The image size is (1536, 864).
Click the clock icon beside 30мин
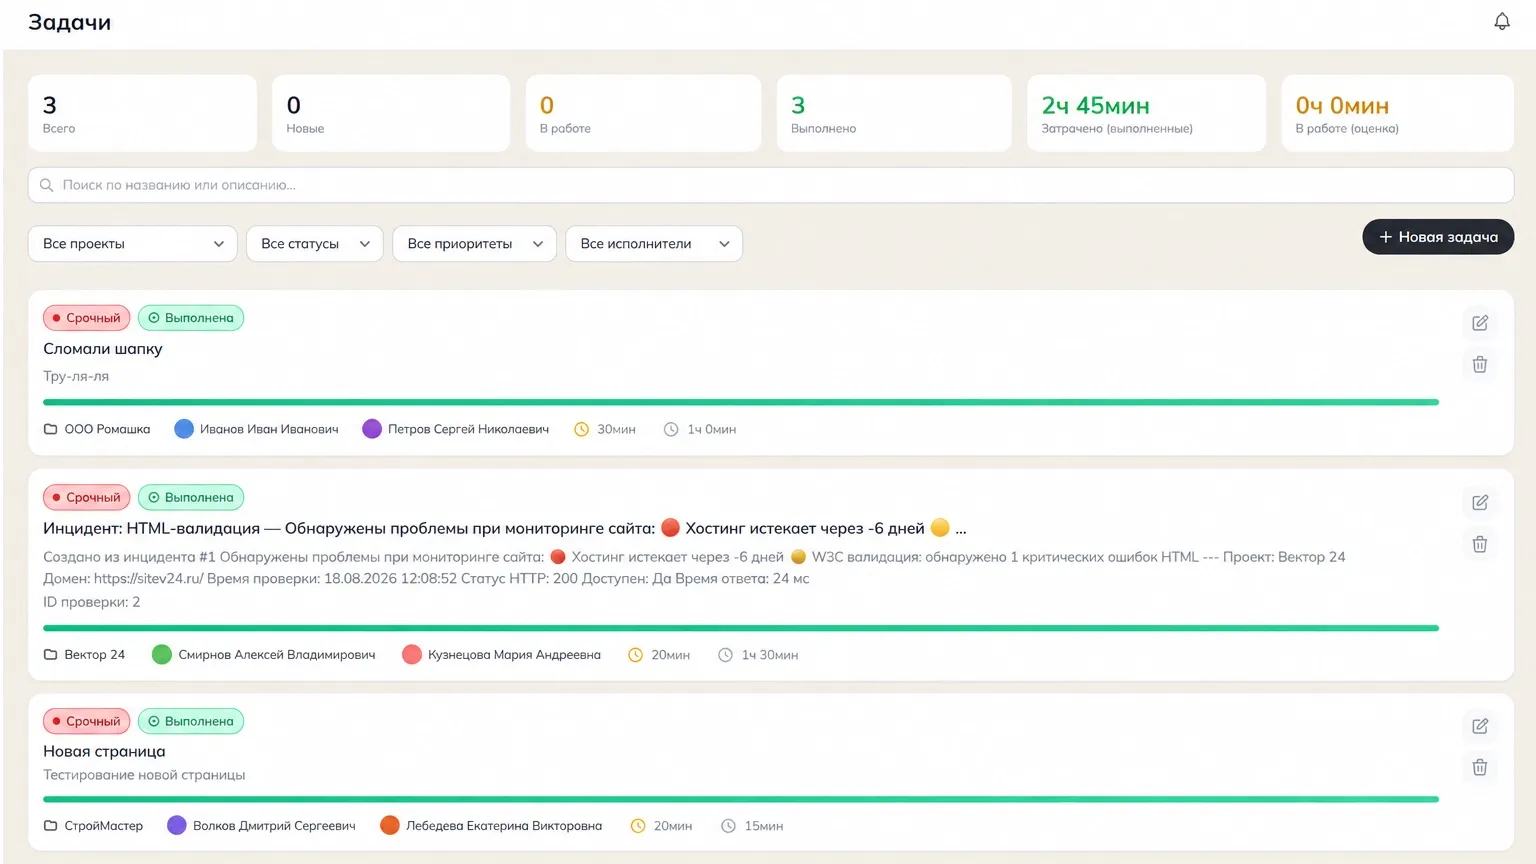(x=581, y=429)
